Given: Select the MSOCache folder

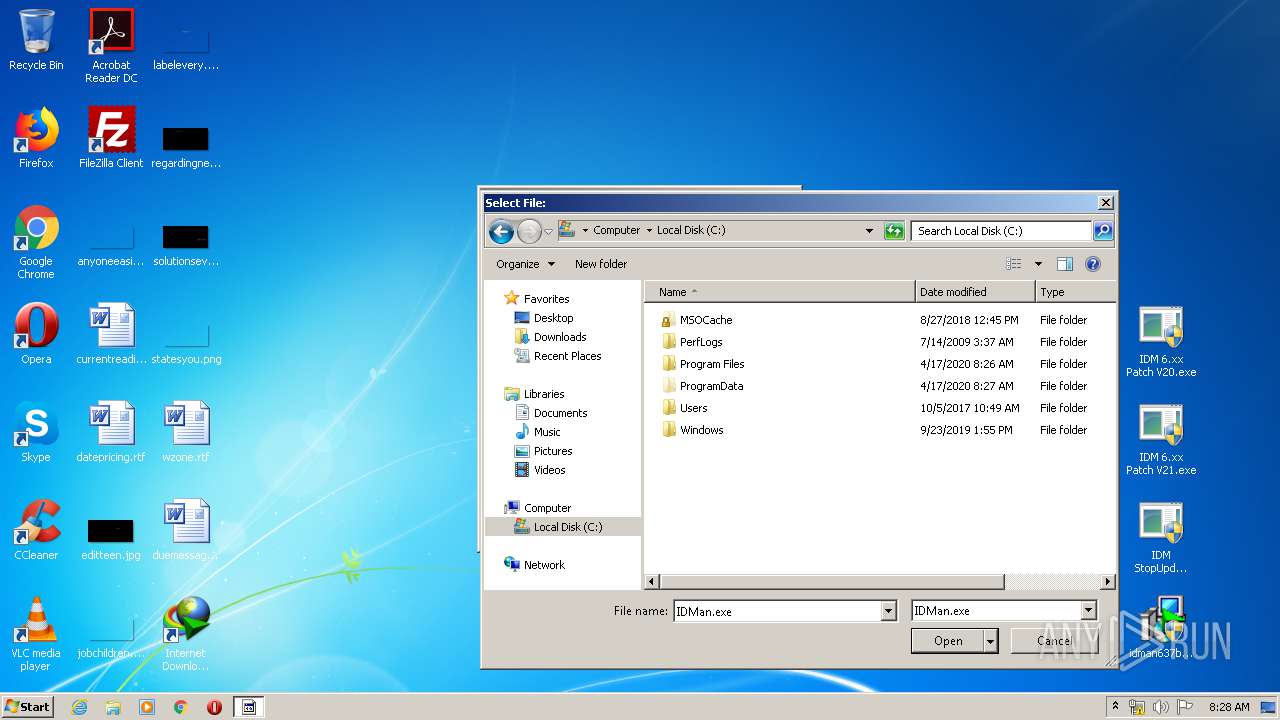Looking at the screenshot, I should click(705, 320).
